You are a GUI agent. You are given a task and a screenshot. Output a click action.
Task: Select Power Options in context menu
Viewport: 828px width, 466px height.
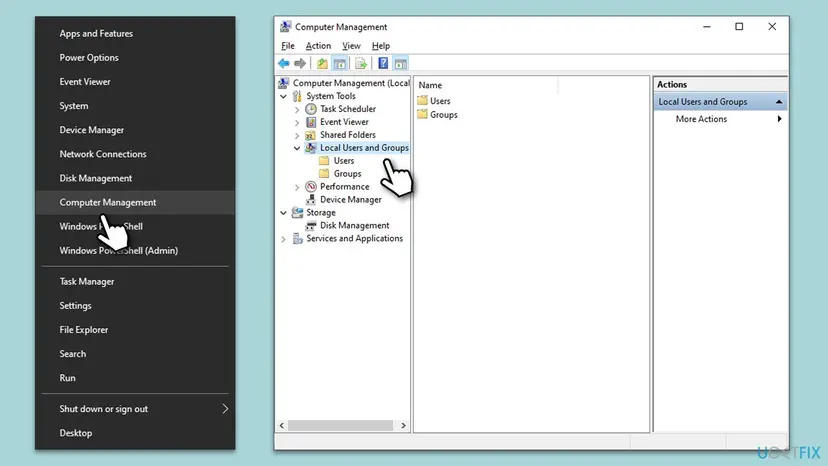pos(135,58)
